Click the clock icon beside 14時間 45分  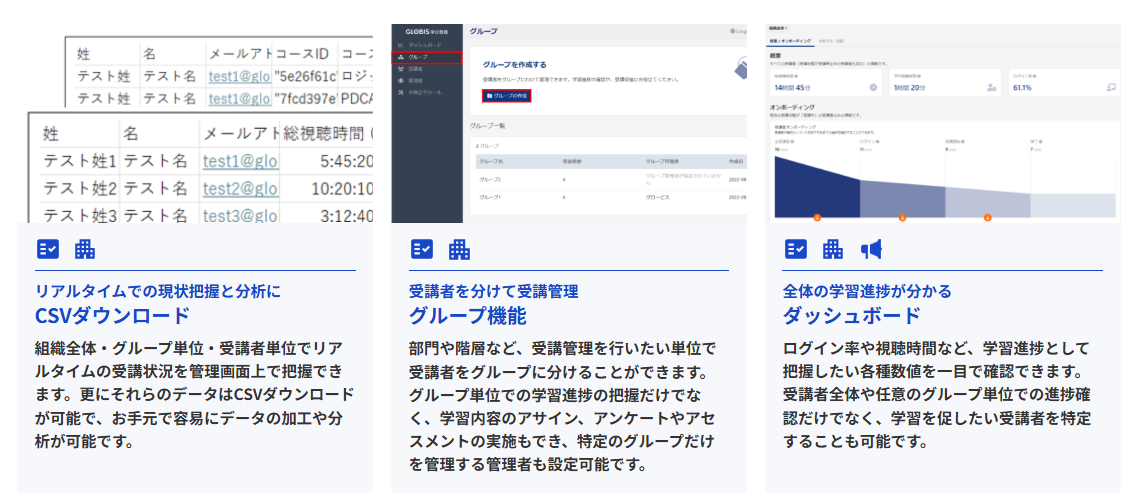pos(873,88)
